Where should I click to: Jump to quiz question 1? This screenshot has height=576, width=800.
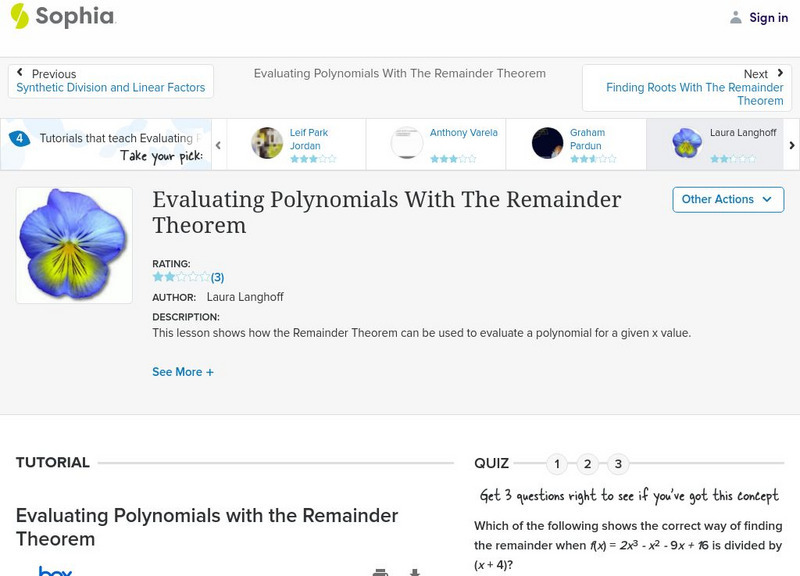(x=557, y=463)
